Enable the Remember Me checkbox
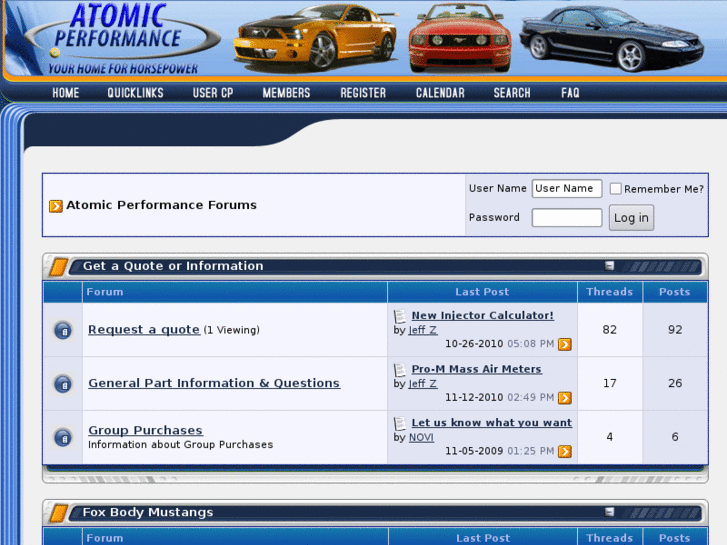 [615, 188]
